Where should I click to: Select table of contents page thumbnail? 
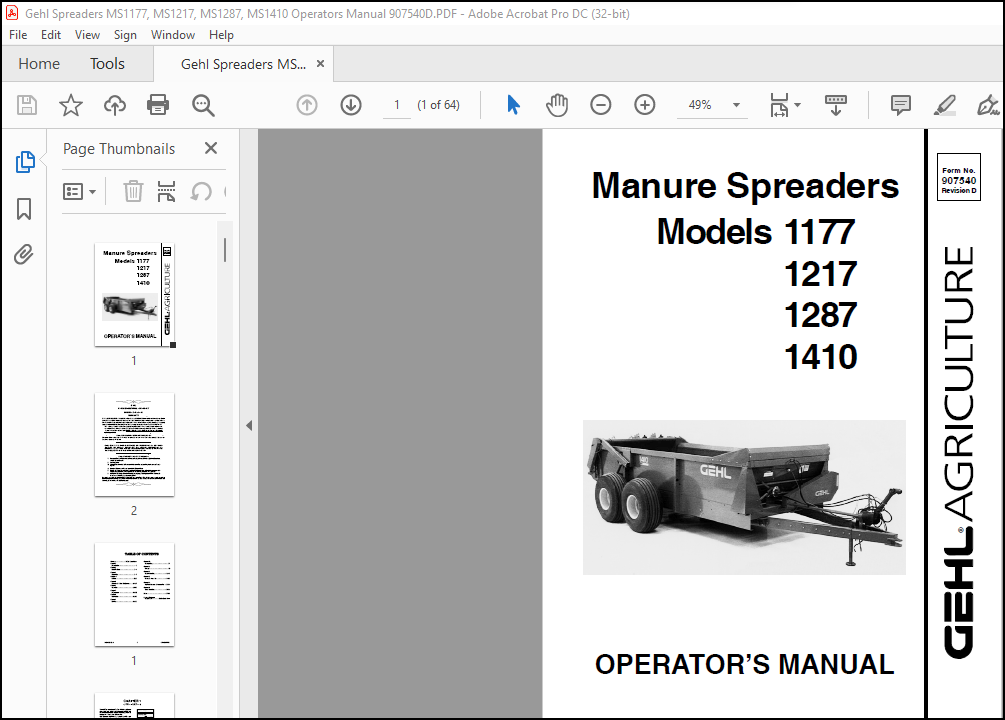tap(135, 594)
